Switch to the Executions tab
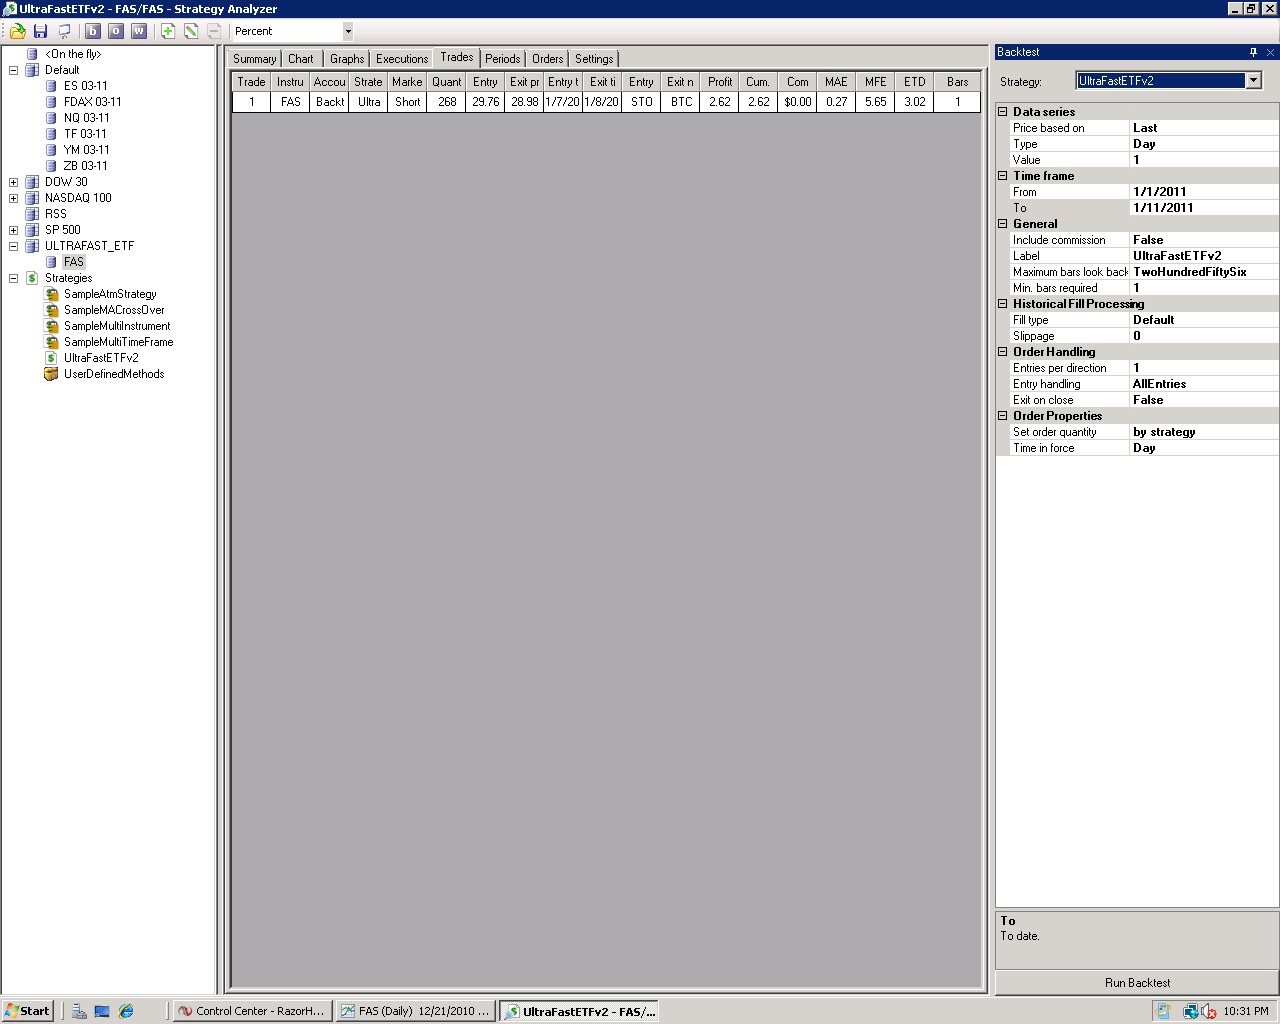The width and height of the screenshot is (1280, 1024). [402, 59]
